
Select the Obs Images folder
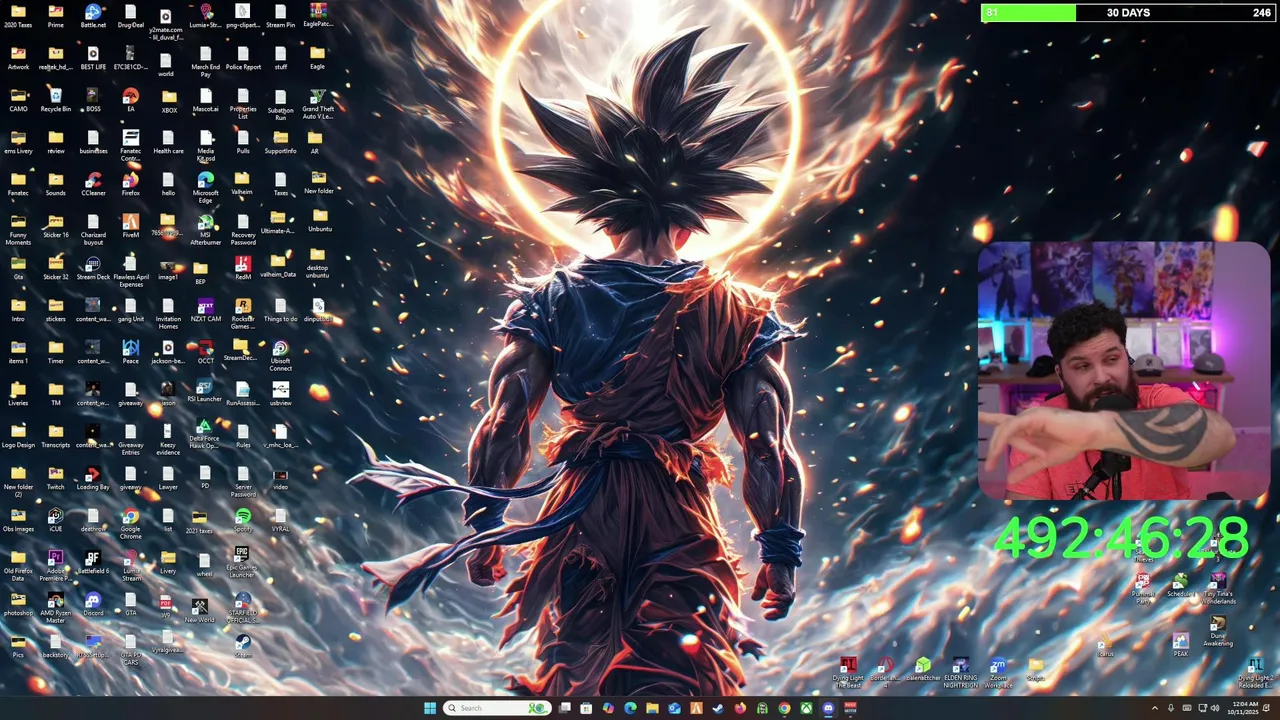pos(18,520)
